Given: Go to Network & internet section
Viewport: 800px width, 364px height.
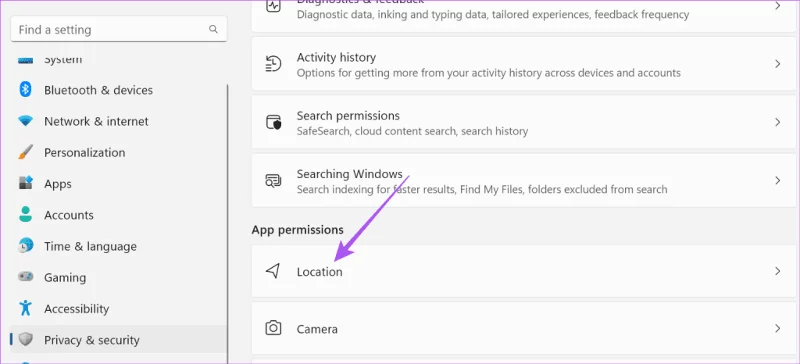Looking at the screenshot, I should coord(96,122).
